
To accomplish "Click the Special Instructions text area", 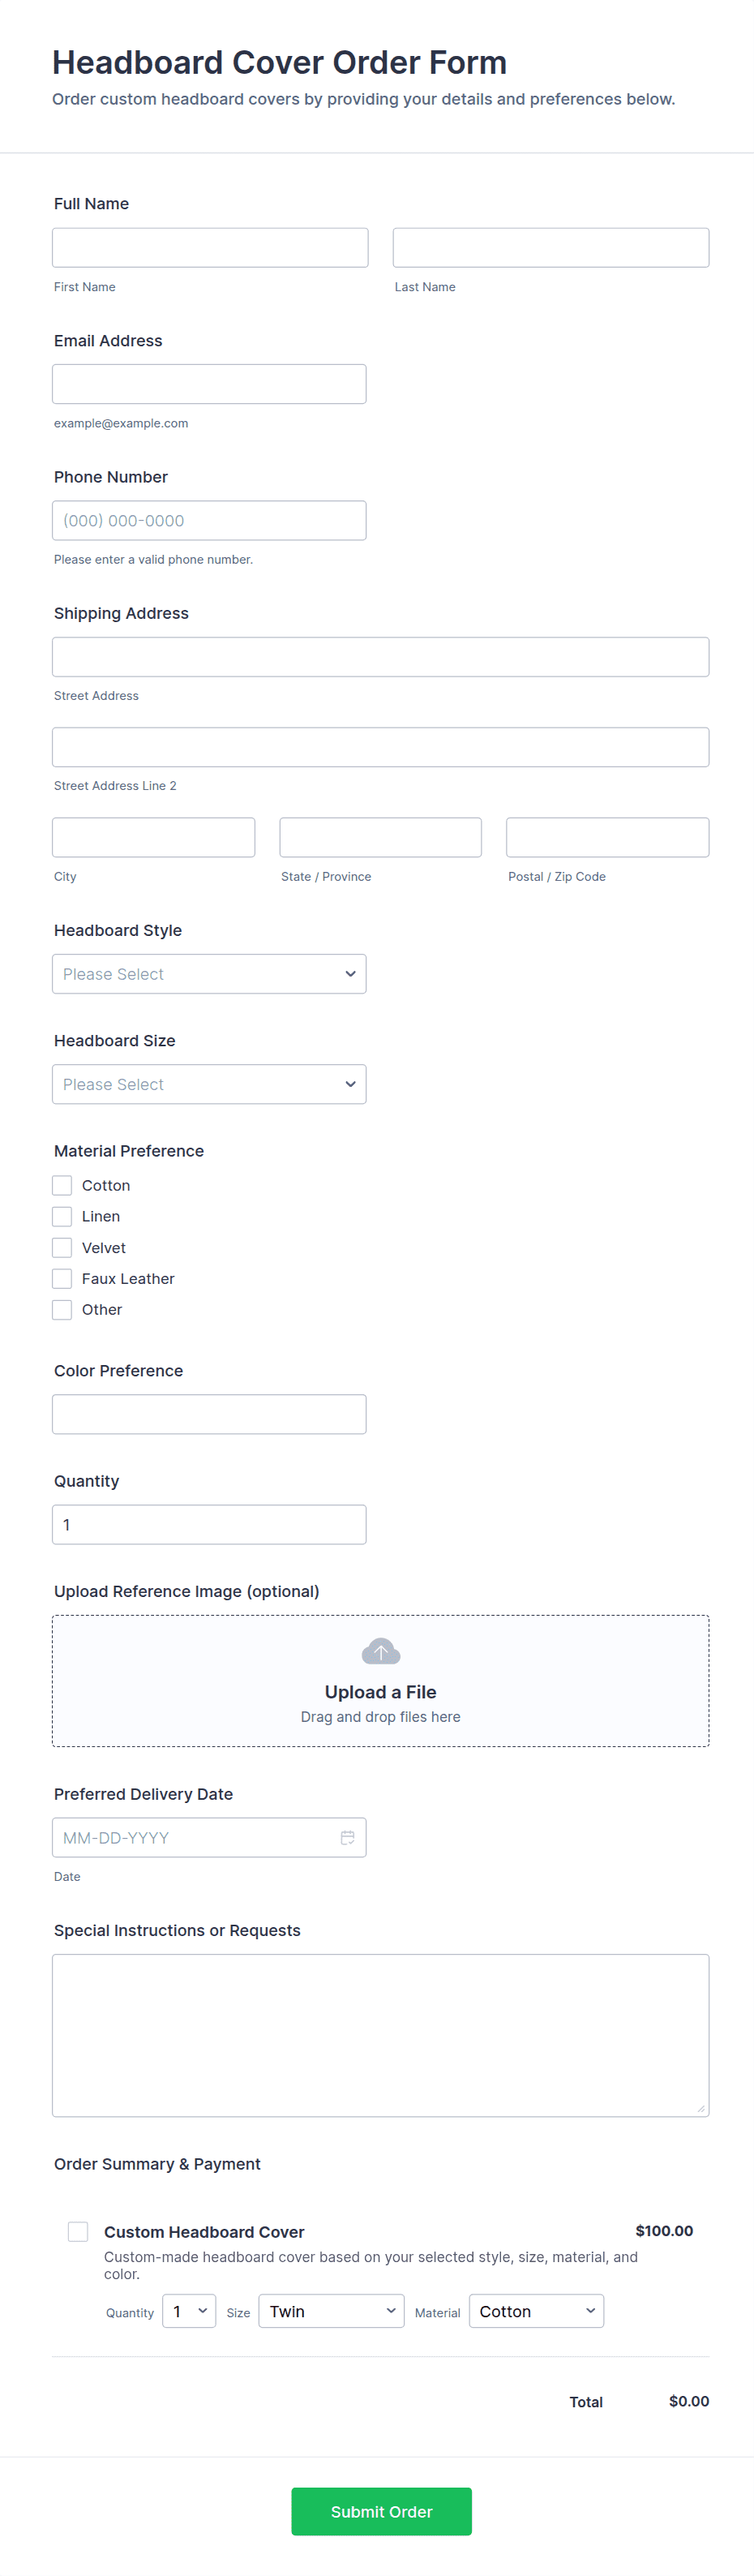I will point(380,2035).
